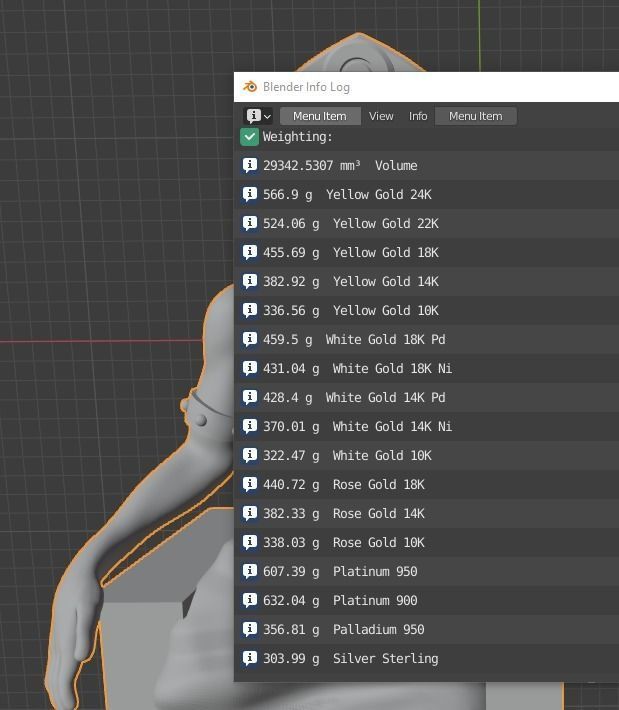The width and height of the screenshot is (619, 710).
Task: Click info icon on Yellow Gold 24K row
Action: click(x=250, y=194)
